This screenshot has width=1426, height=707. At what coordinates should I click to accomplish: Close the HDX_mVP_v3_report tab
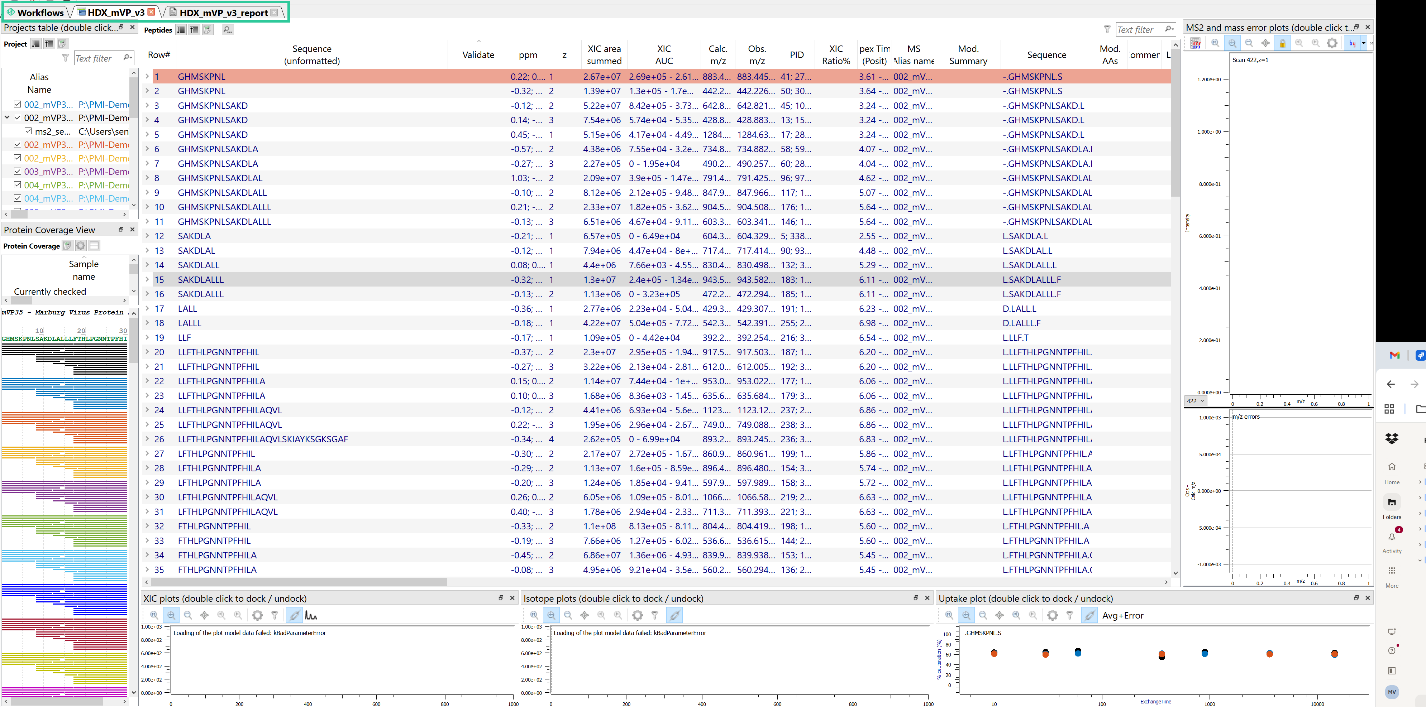point(274,13)
